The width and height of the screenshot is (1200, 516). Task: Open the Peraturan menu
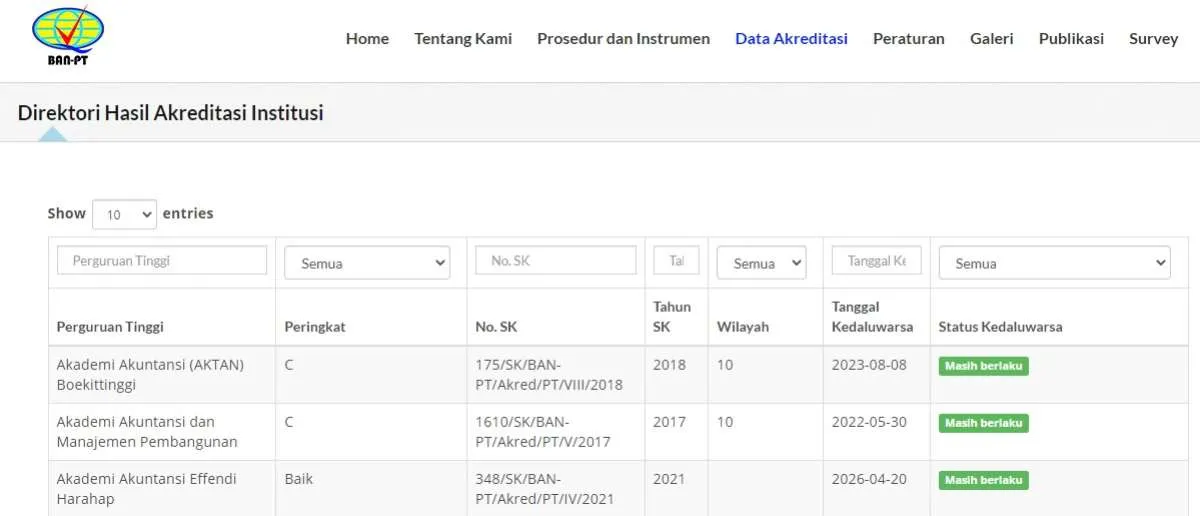(908, 39)
